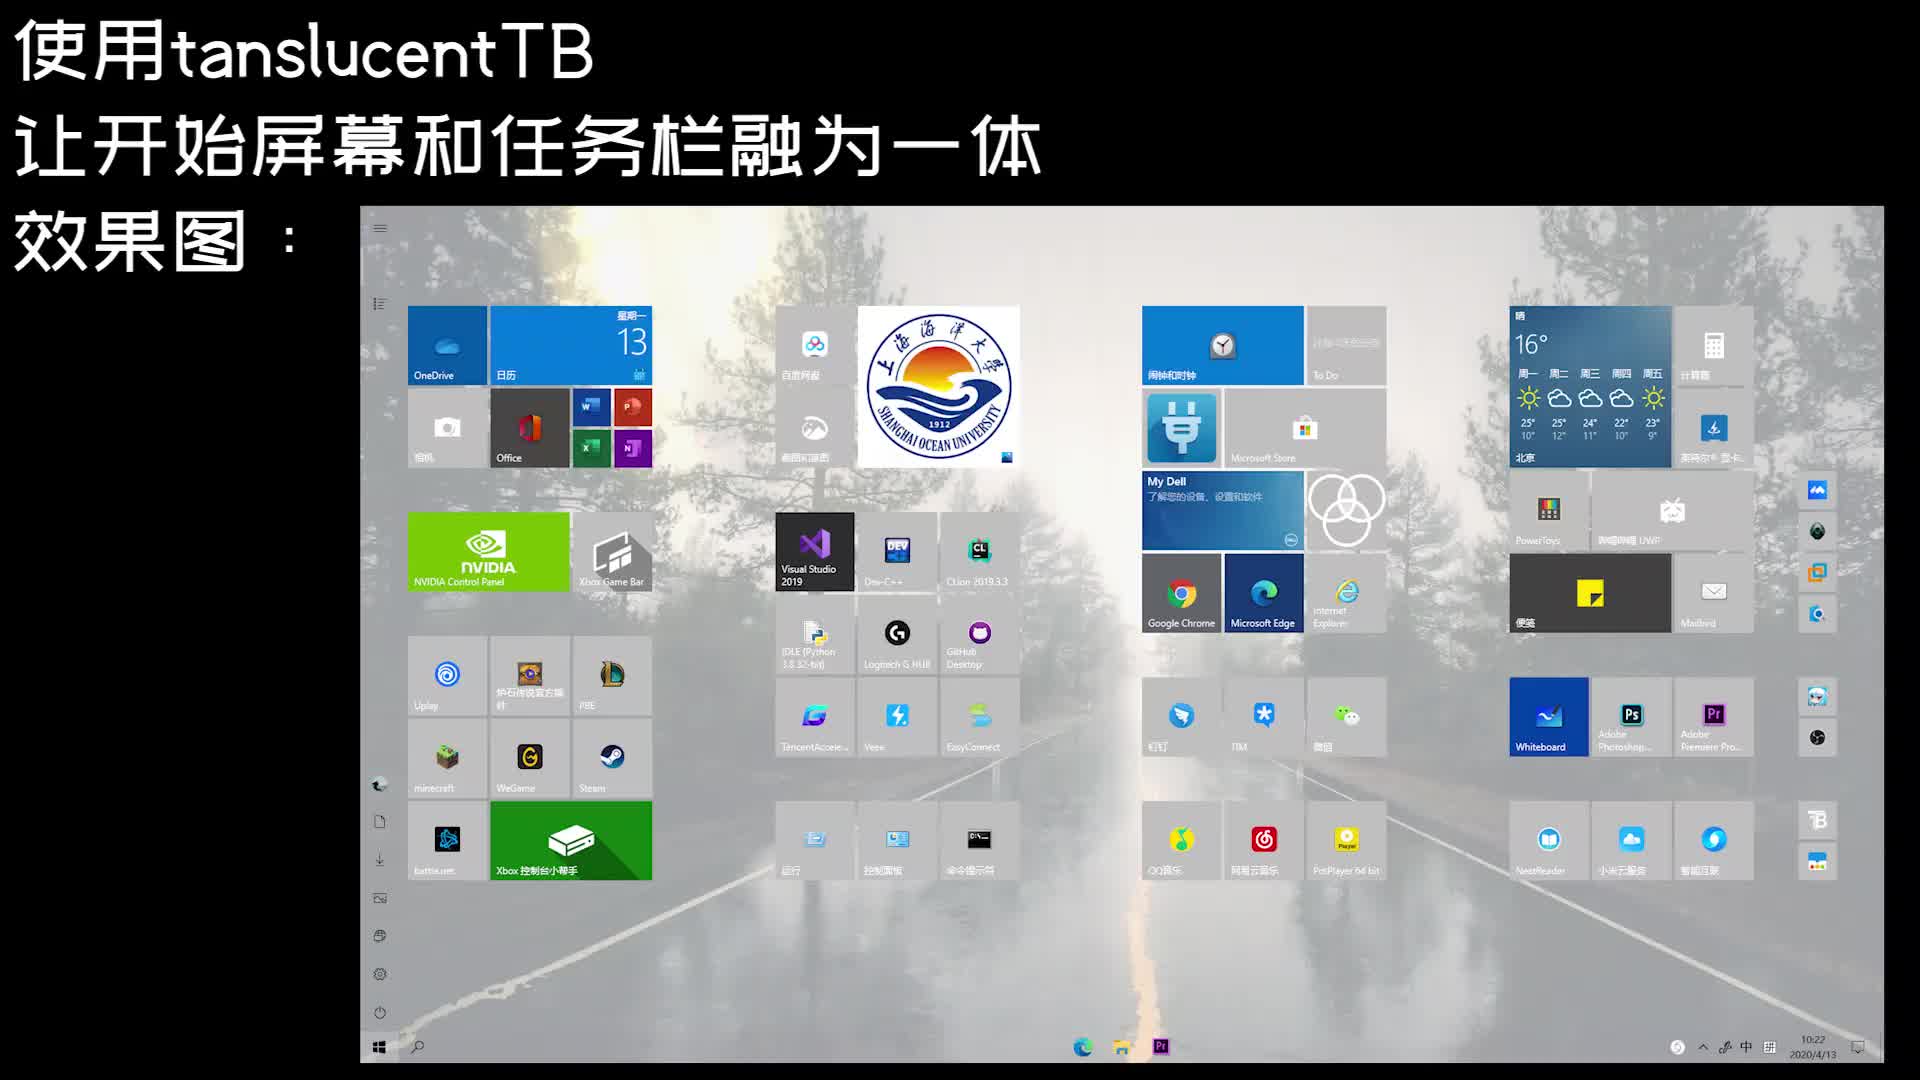1920x1080 pixels.
Task: Open Adobe Premiere Pro from the taskbar
Action: tap(1160, 1047)
